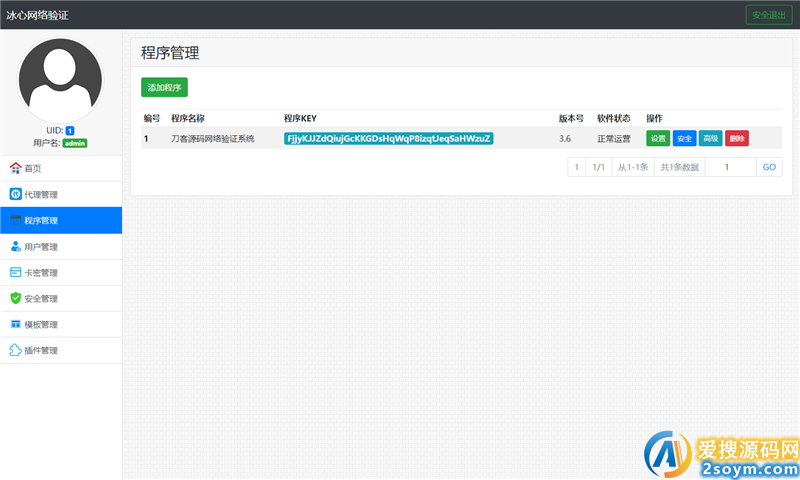Screen dimensions: 800x480
Task: Click the program KEY badge FjjyKJJZdQiuj...
Action: tap(388, 138)
